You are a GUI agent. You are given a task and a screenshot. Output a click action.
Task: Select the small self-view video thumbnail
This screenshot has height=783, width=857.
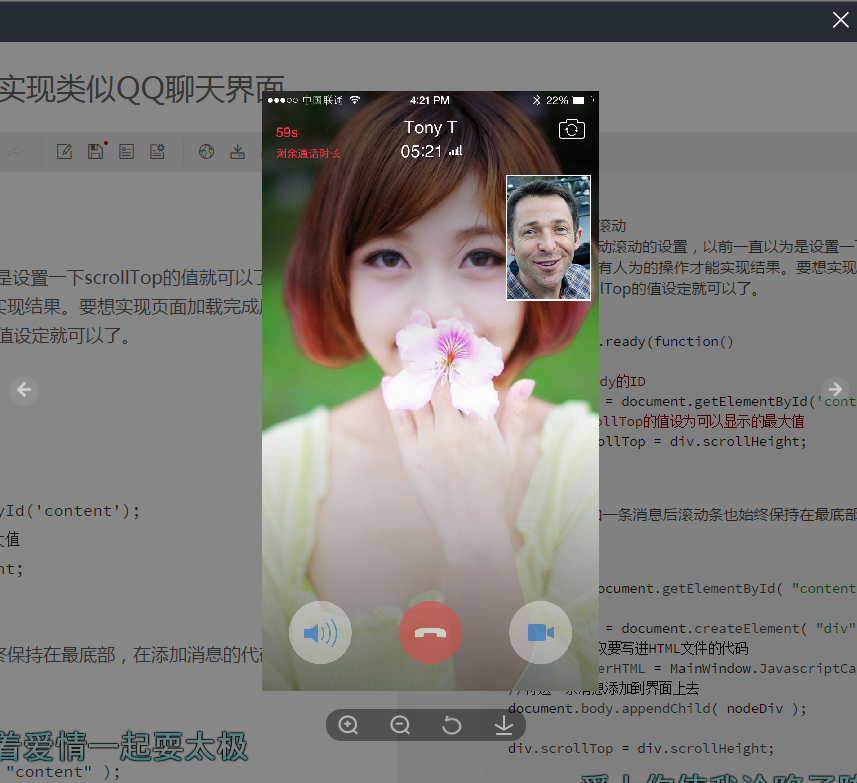pos(548,238)
